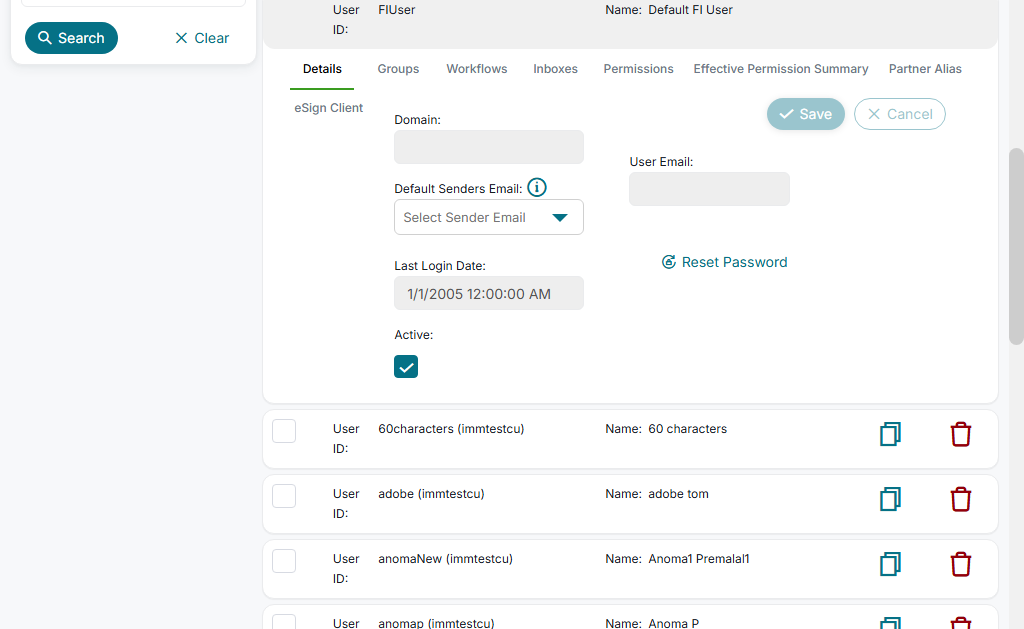Open the Select Sender Email dropdown

click(489, 217)
